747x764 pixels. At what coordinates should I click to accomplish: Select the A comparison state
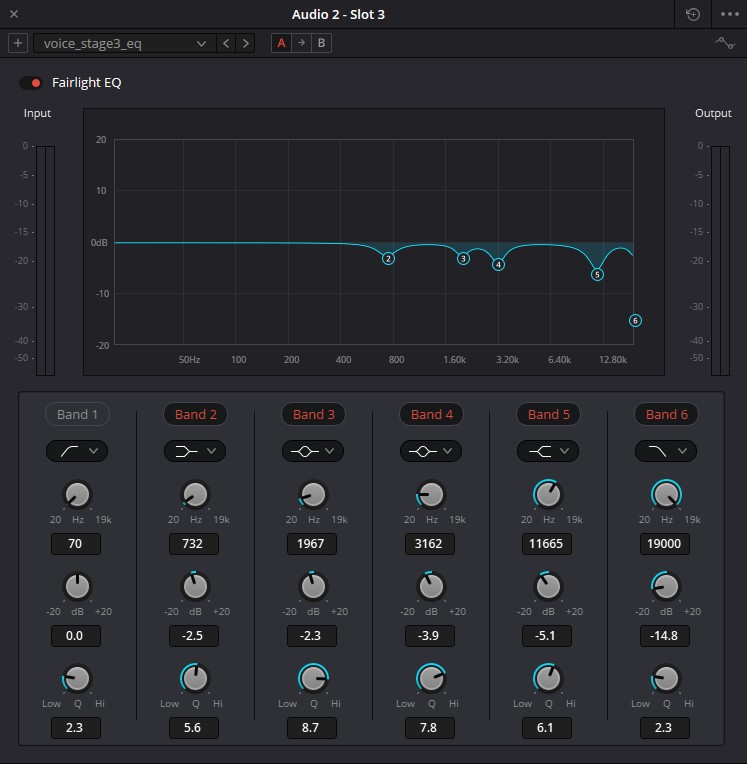coord(281,43)
